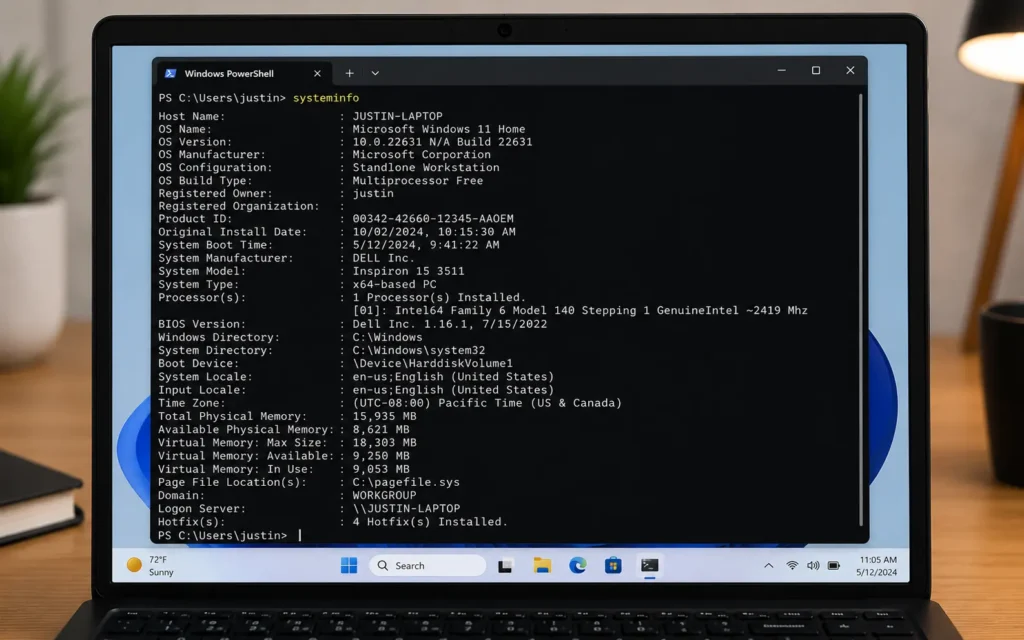Click PowerShell icon on tab
Screen dimensions: 1024x640
pos(170,74)
